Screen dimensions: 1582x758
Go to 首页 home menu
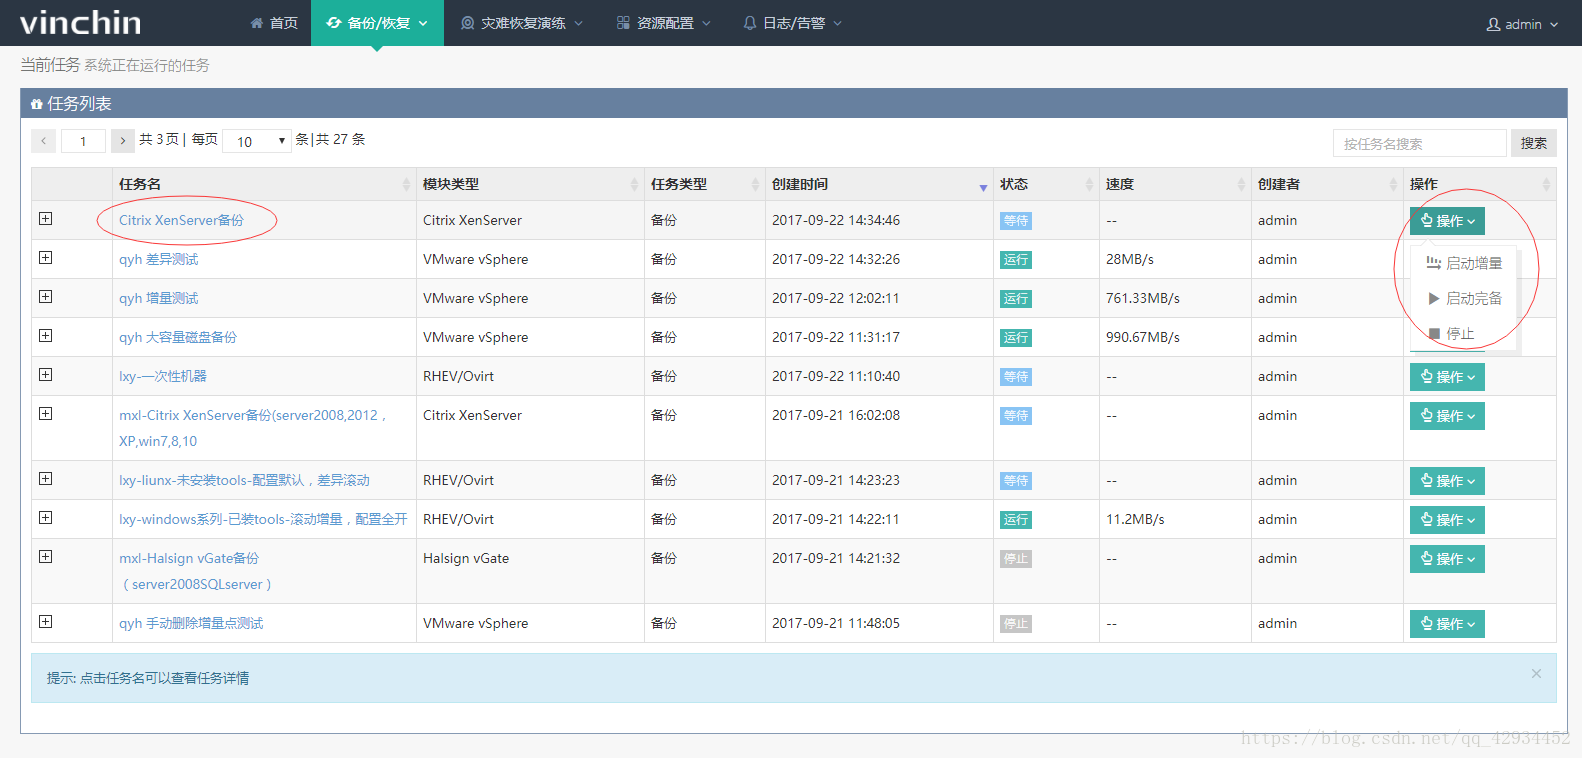click(x=274, y=23)
